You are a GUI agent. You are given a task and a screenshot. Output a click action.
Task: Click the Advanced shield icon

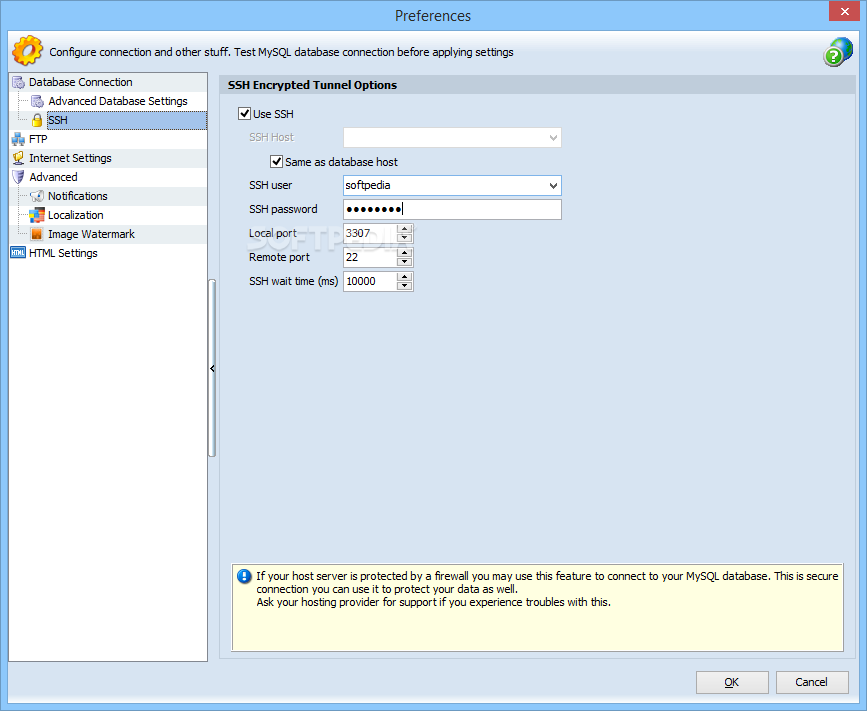[18, 177]
